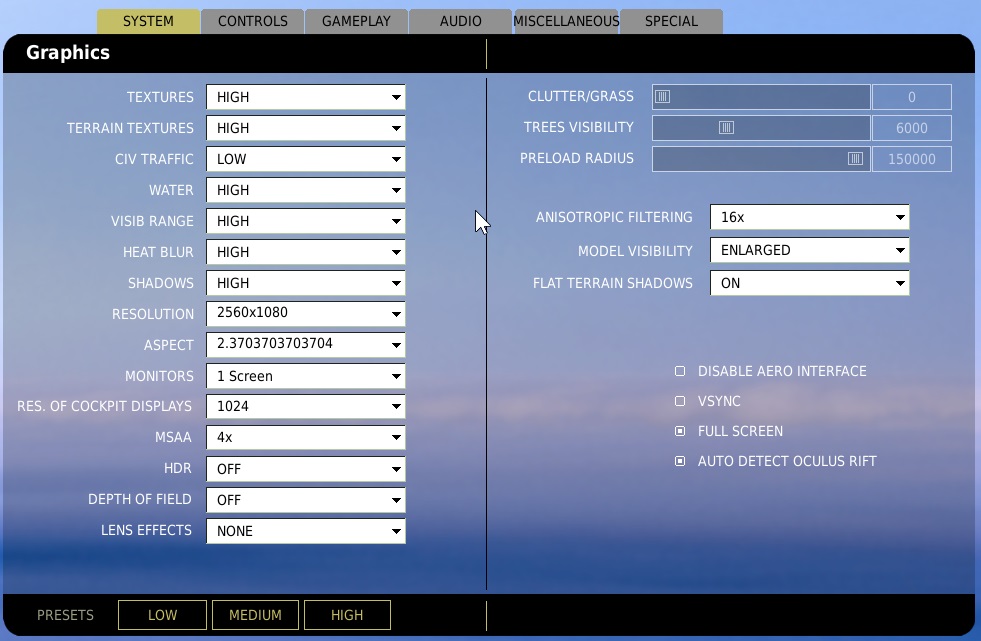The image size is (981, 641).
Task: Toggle the FULL SCREEN checkbox
Action: pyautogui.click(x=680, y=431)
